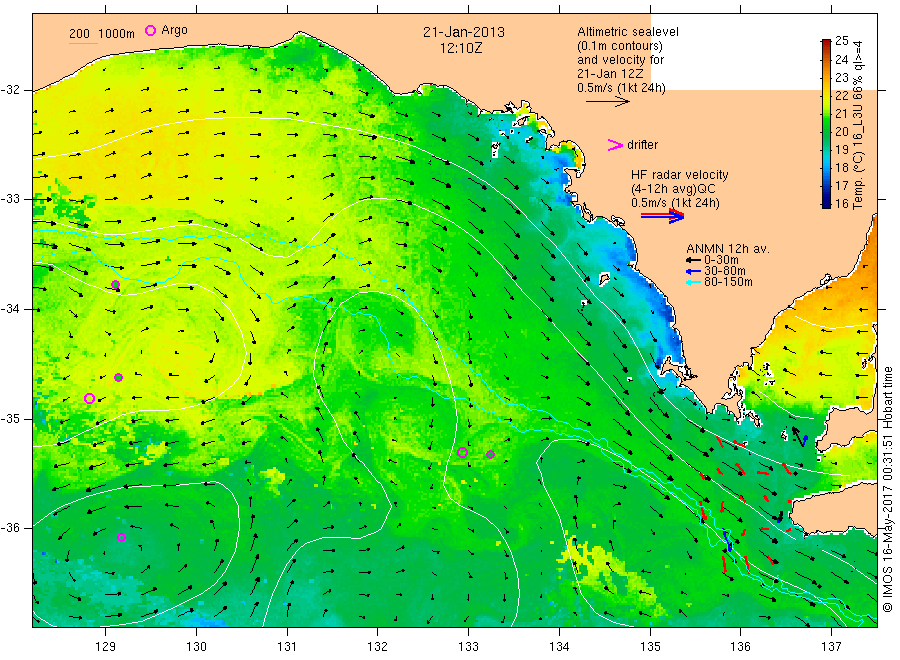Click the '22' colorbar tick label
The width and height of the screenshot is (900, 660).
point(841,96)
